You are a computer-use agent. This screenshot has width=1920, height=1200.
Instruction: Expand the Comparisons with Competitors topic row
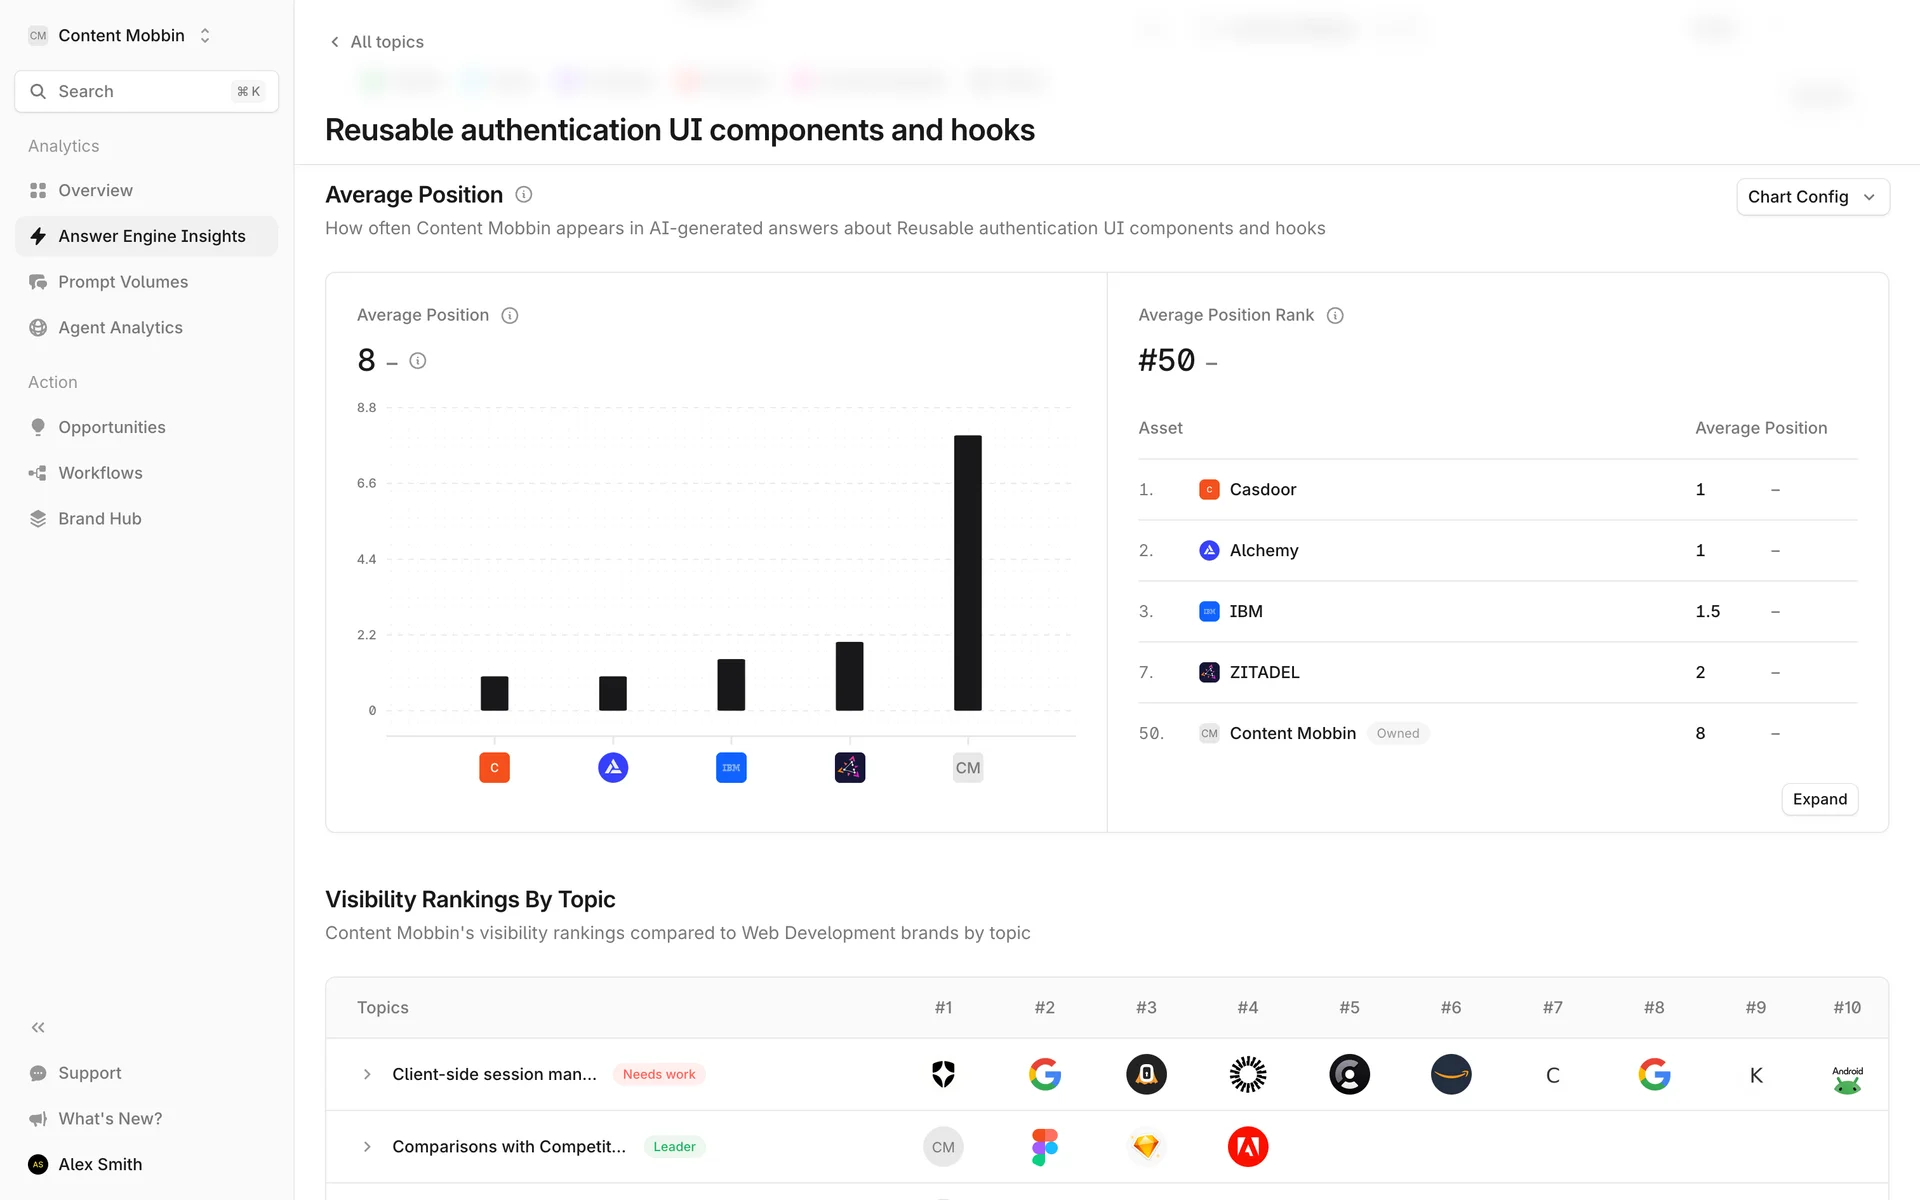[x=367, y=1147]
